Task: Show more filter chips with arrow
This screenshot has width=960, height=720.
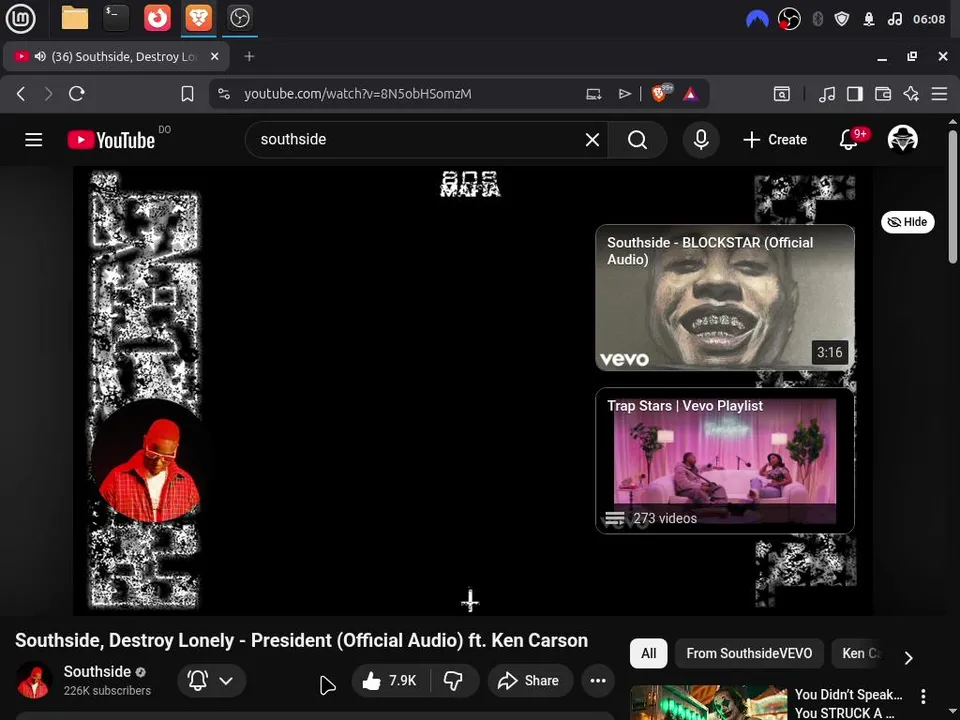Action: [x=909, y=658]
